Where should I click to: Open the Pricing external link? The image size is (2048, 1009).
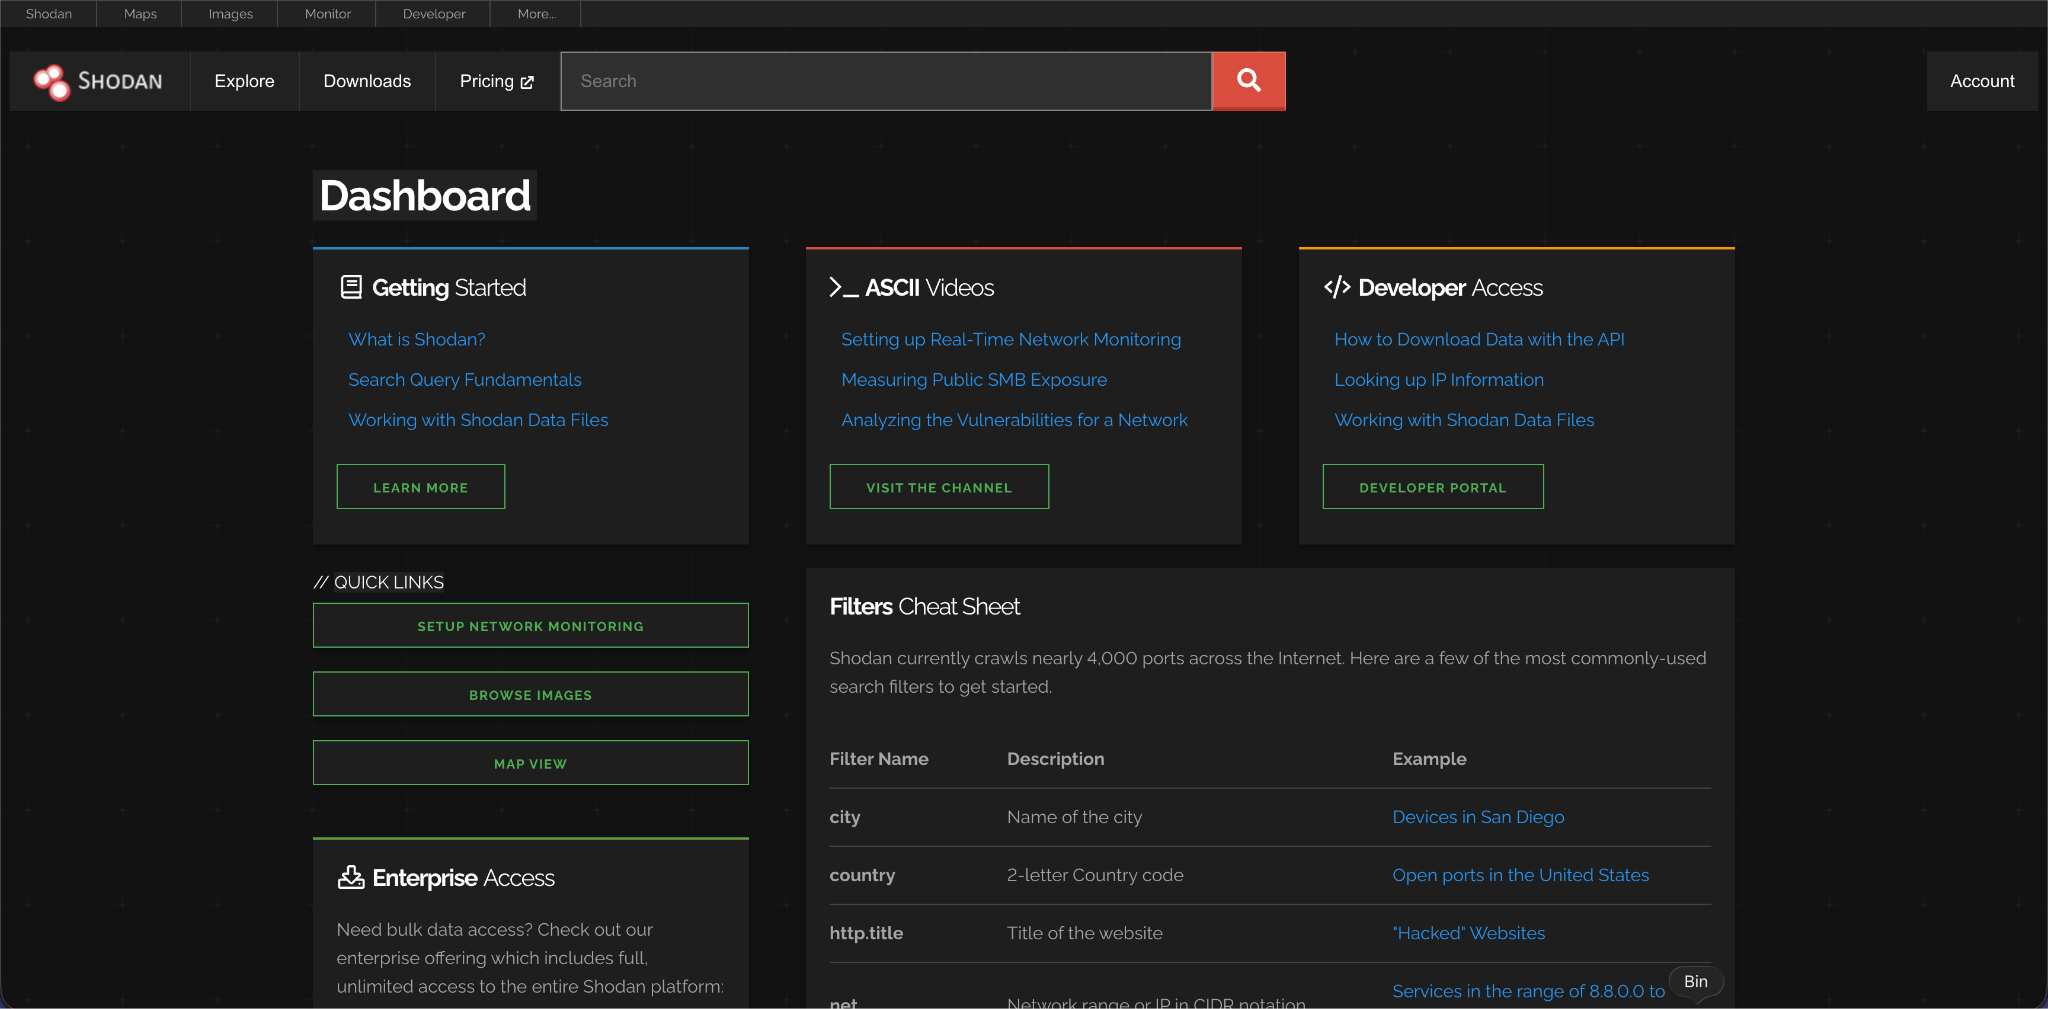click(x=496, y=81)
